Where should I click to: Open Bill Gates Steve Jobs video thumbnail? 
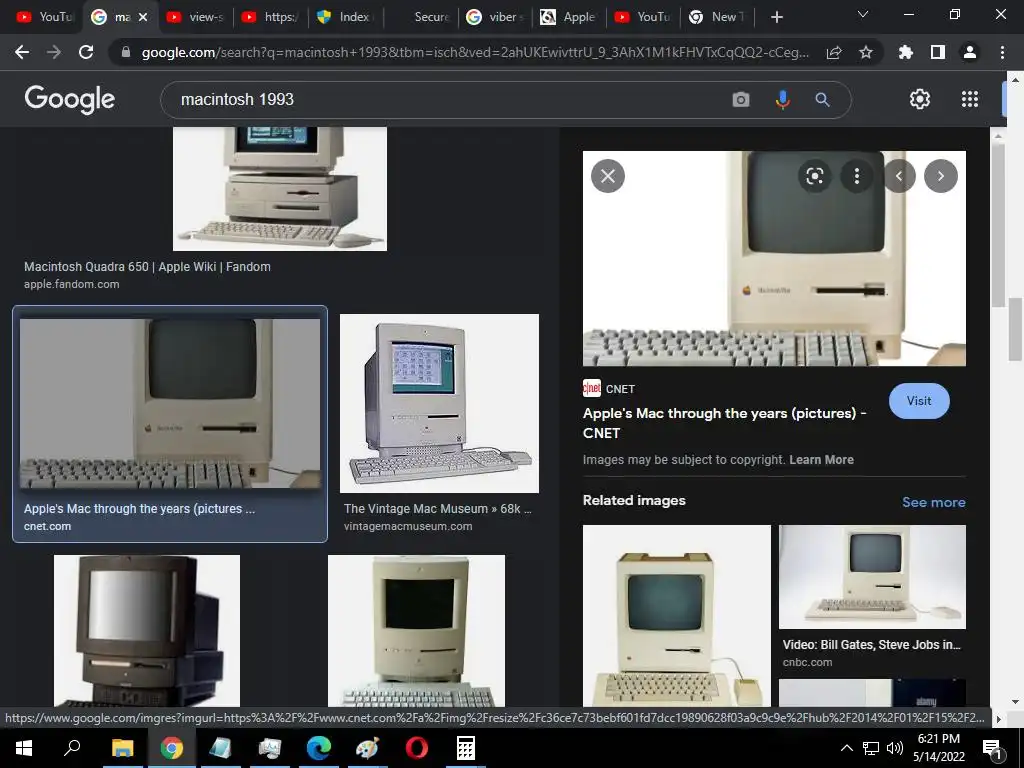click(872, 577)
